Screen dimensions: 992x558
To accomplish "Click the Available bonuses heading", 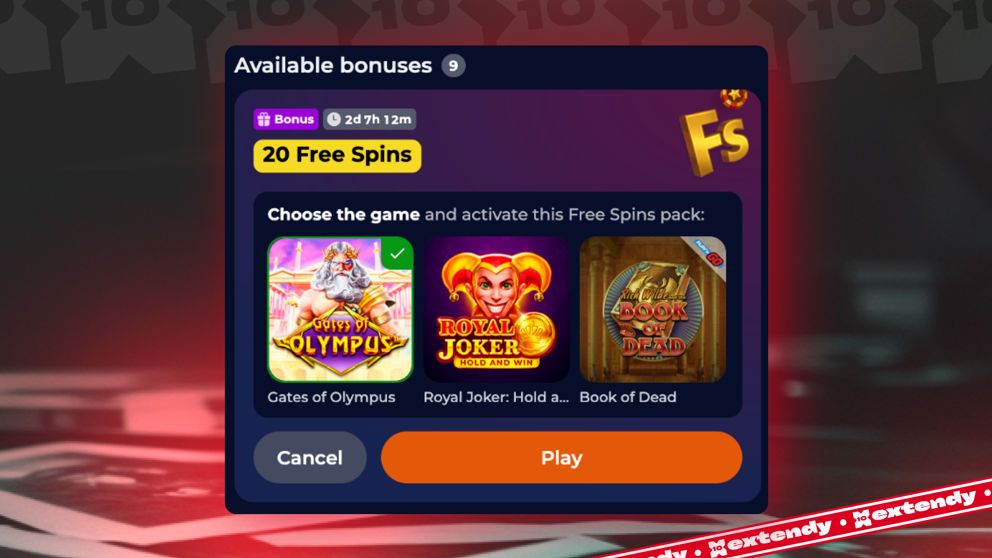I will (333, 66).
